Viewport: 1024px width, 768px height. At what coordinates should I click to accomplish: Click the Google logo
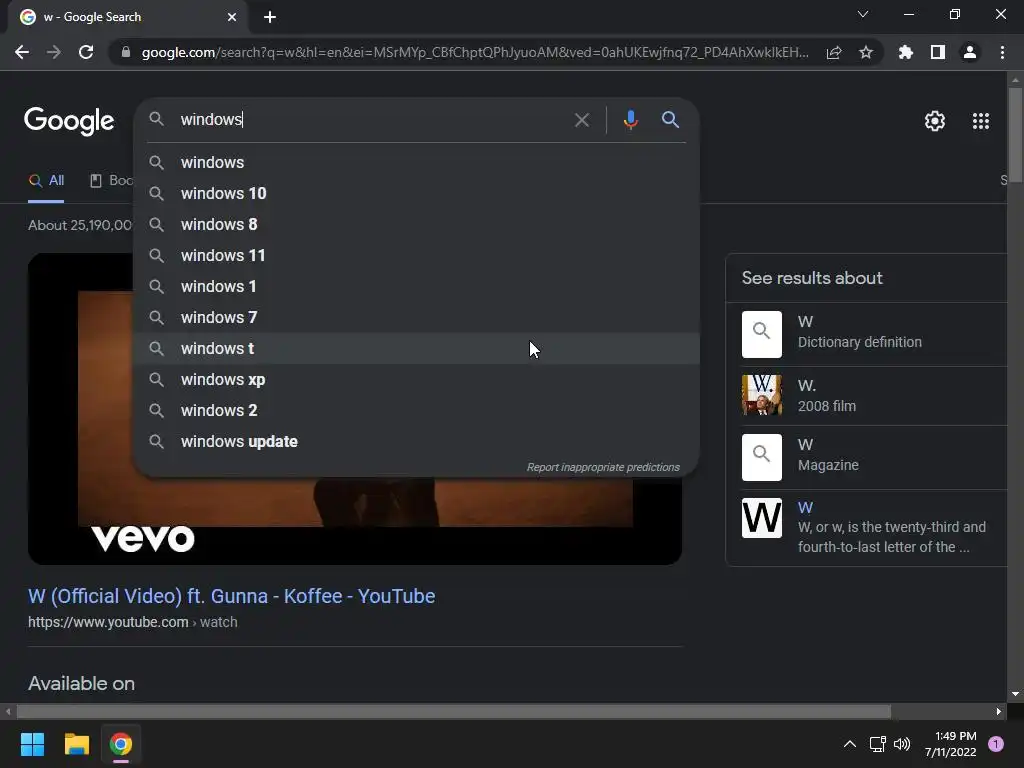69,121
